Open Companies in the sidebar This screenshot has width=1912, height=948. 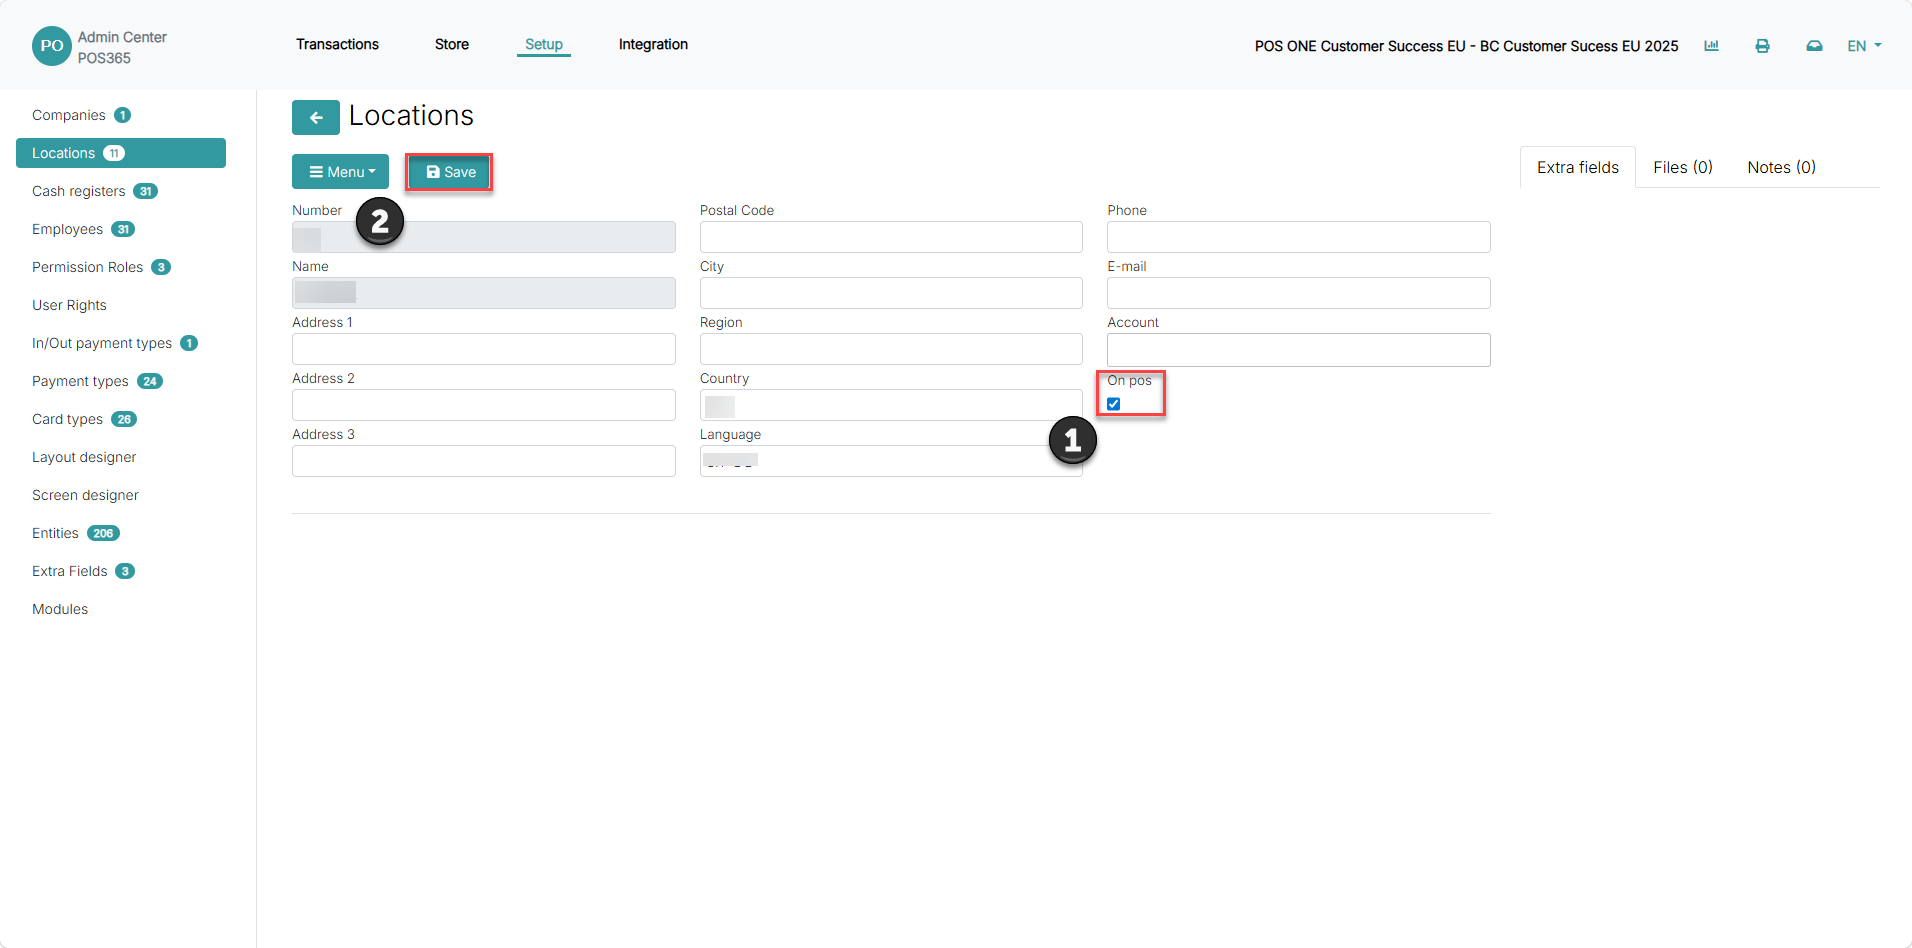pyautogui.click(x=81, y=115)
